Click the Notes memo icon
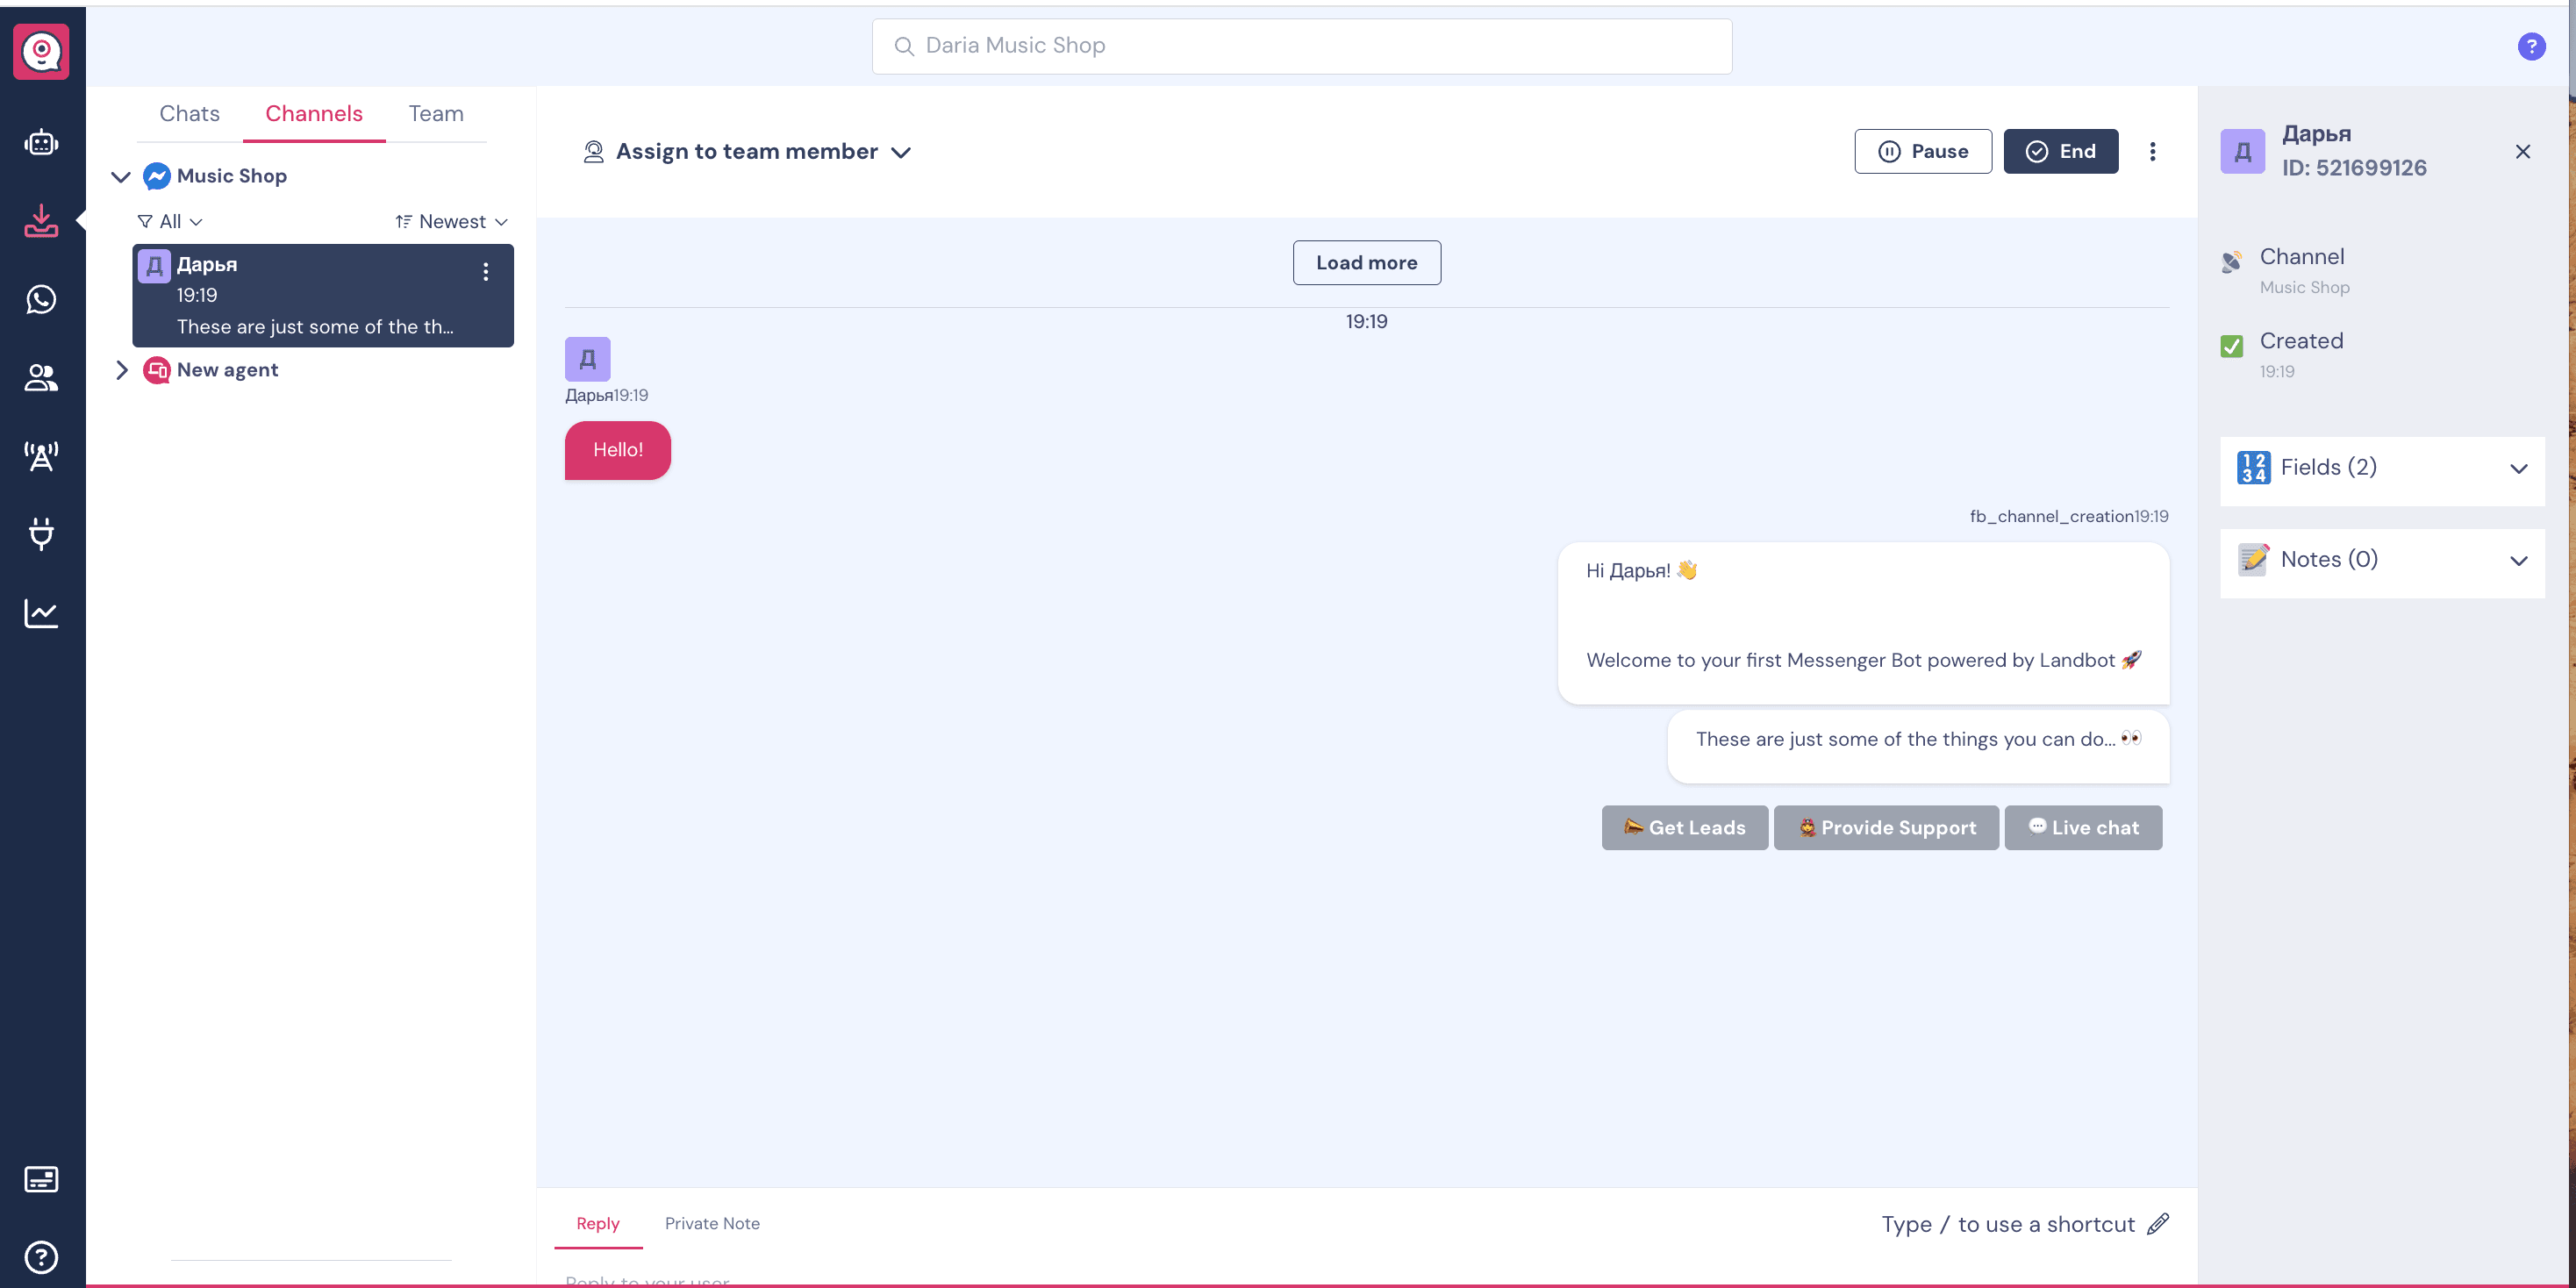This screenshot has width=2576, height=1288. pyautogui.click(x=2254, y=559)
